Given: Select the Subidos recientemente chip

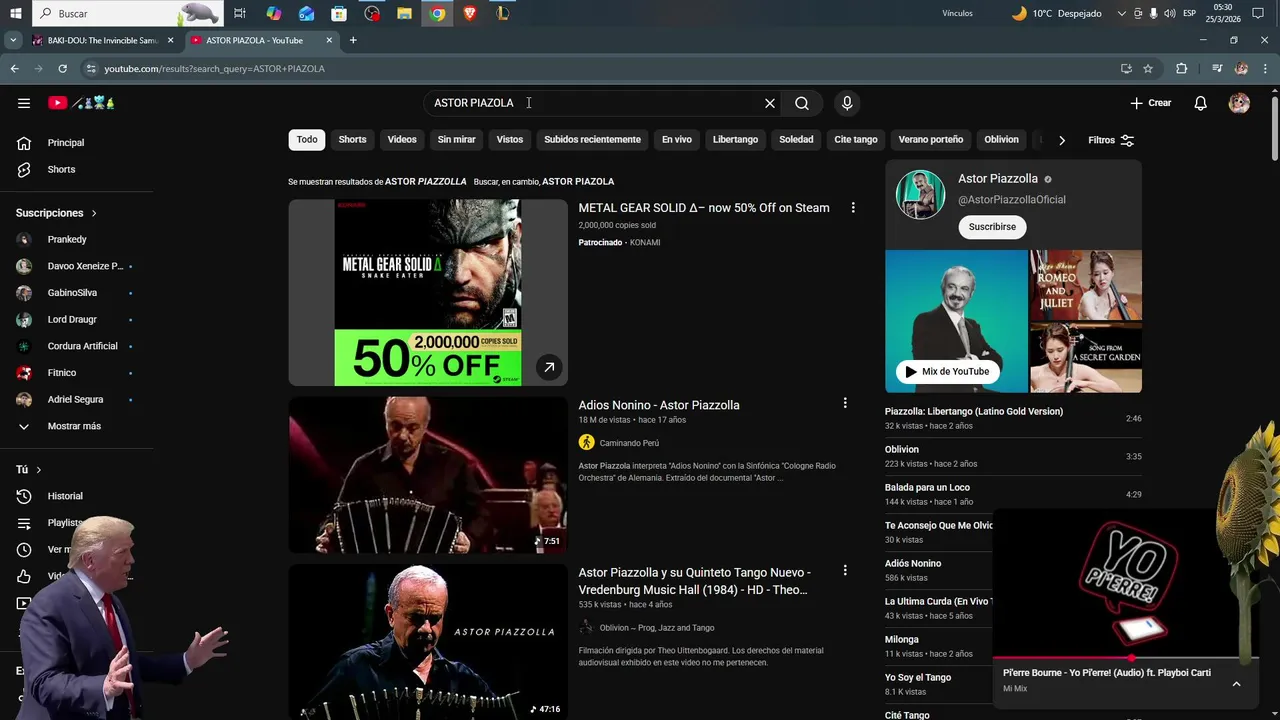Looking at the screenshot, I should pos(592,140).
